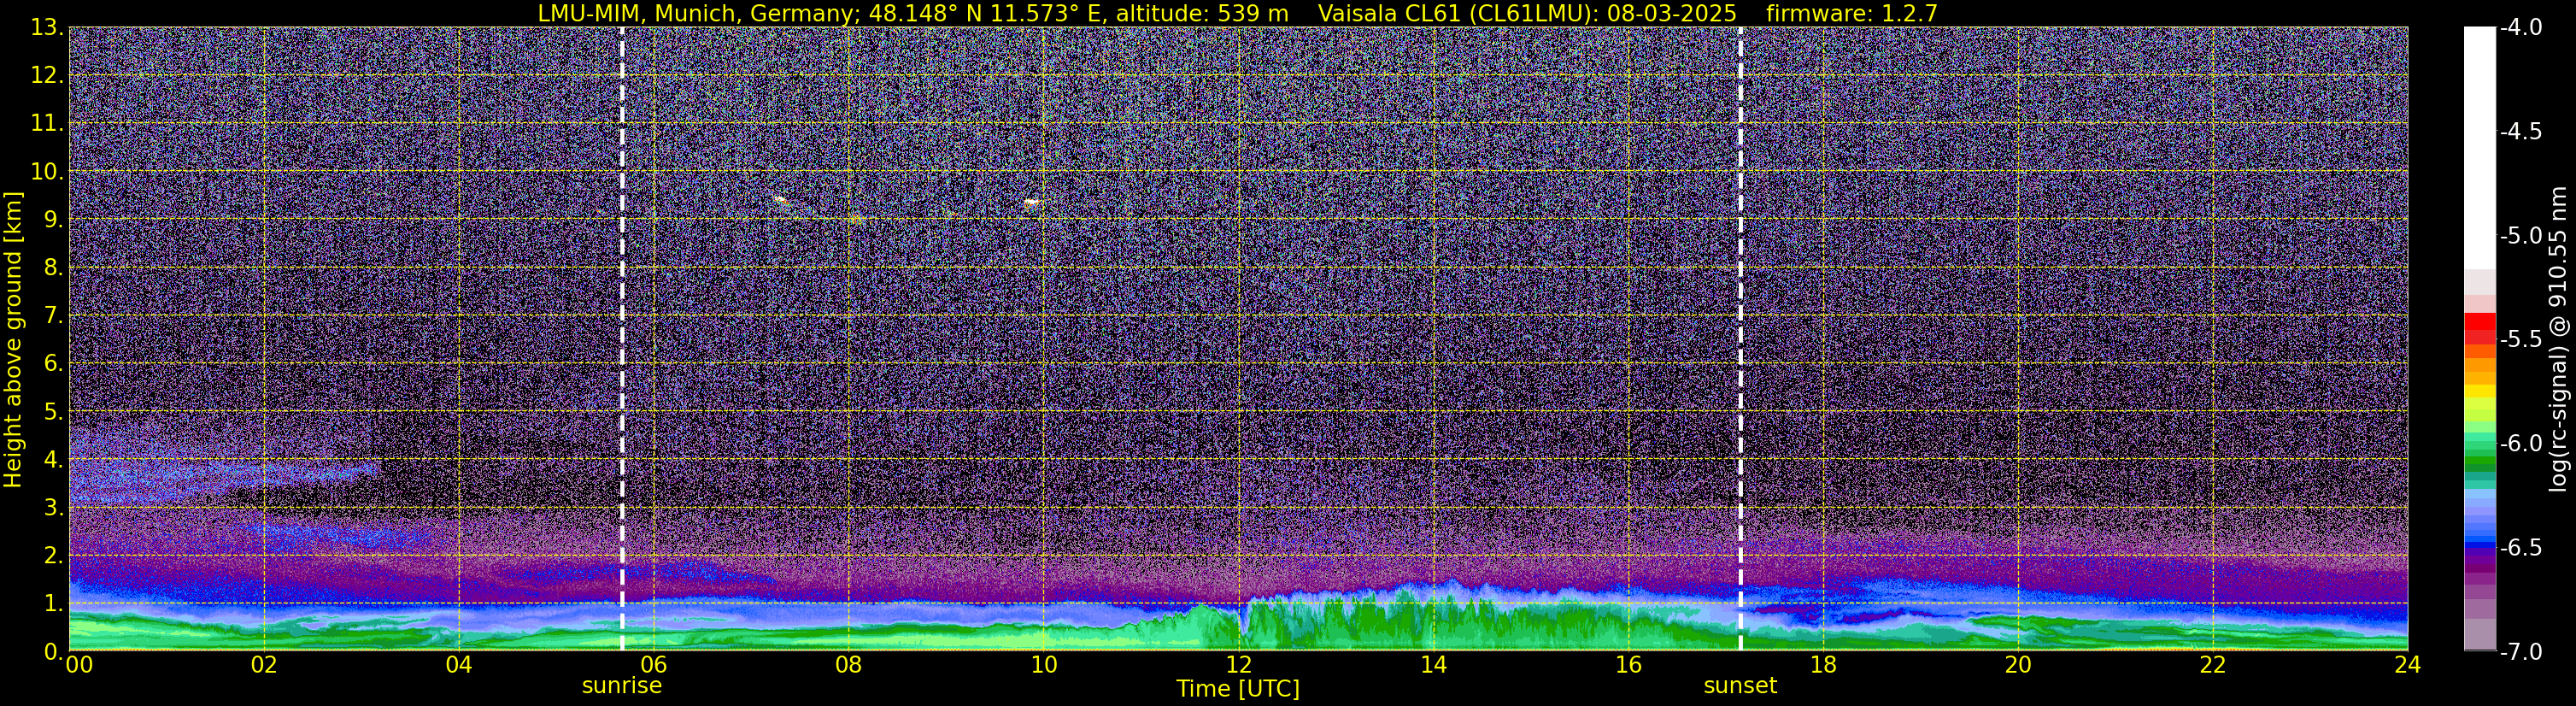Click the '-7.0' colorbar tick label
This screenshot has width=2576, height=706.
[2520, 651]
